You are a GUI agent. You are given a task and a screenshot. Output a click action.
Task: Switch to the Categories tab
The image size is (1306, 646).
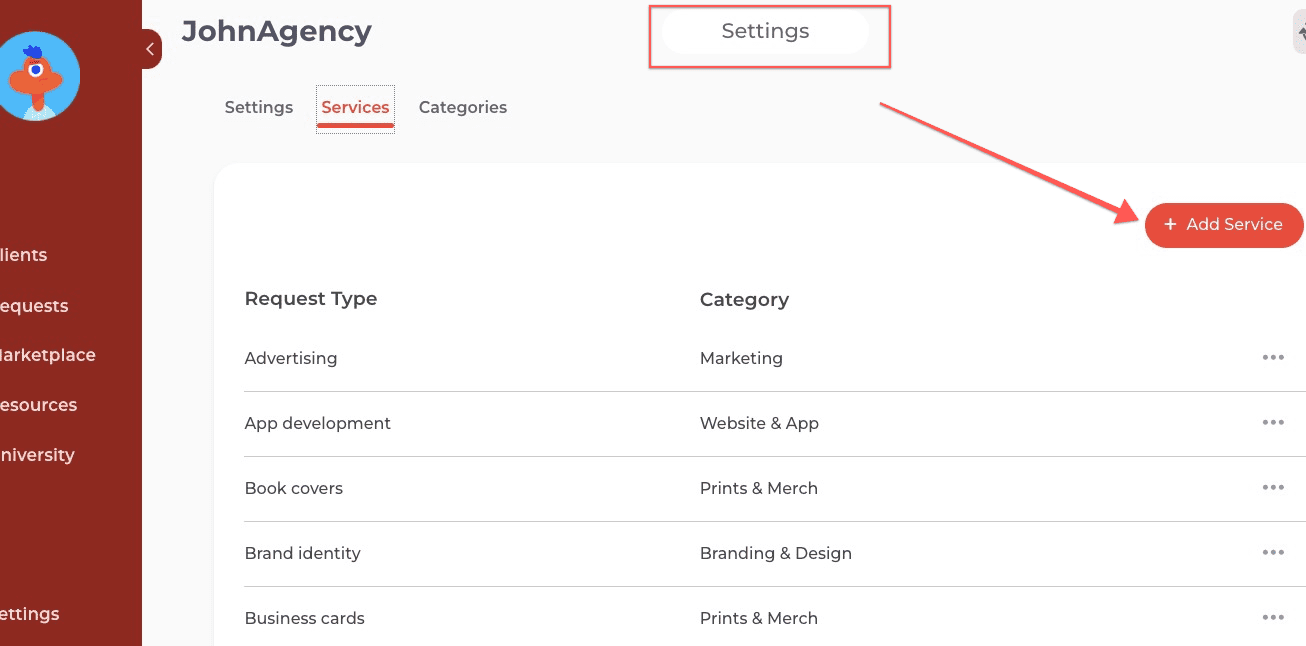[463, 107]
